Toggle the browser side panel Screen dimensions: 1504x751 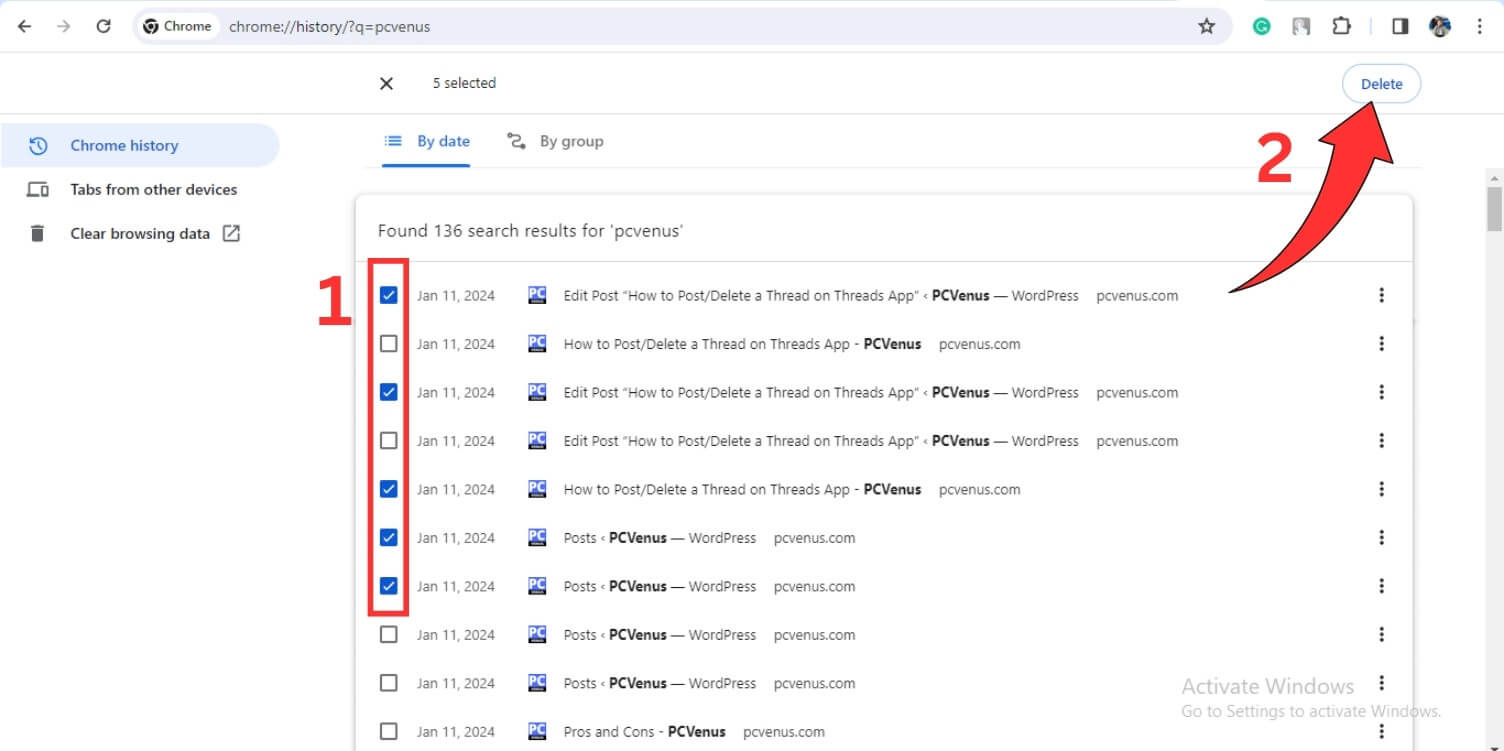[x=1400, y=27]
